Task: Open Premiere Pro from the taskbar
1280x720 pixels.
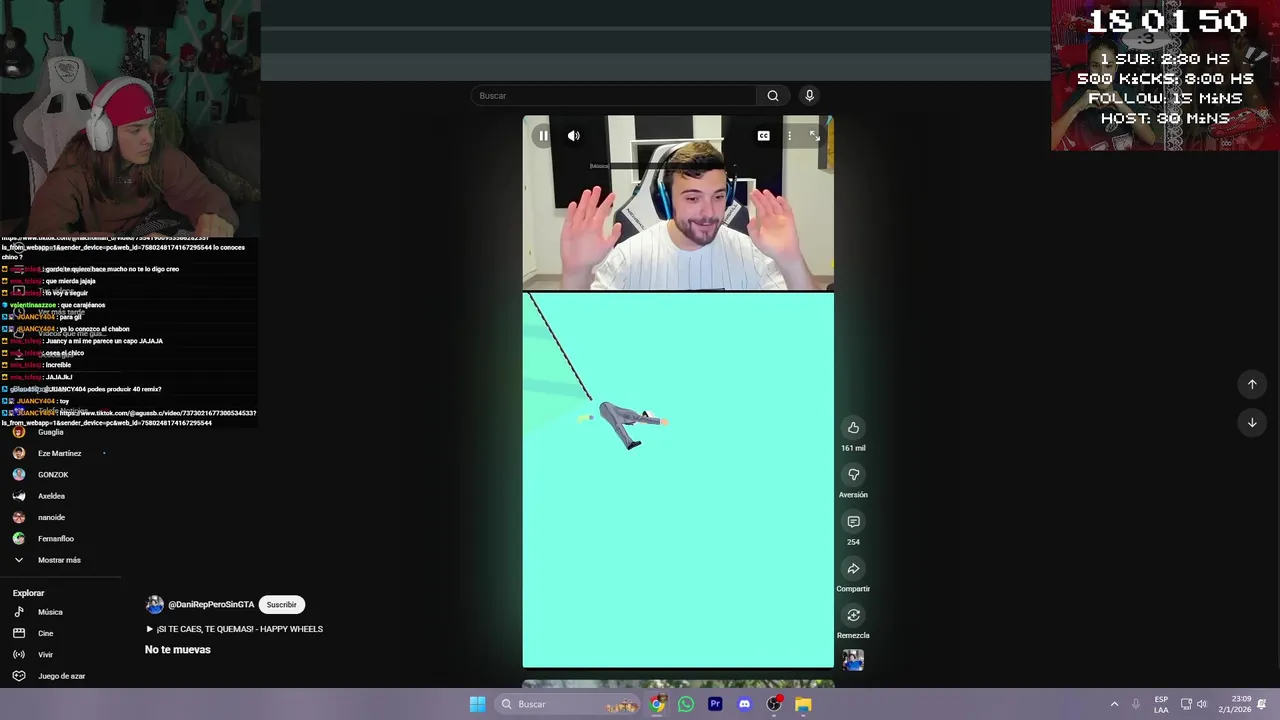Action: point(715,704)
